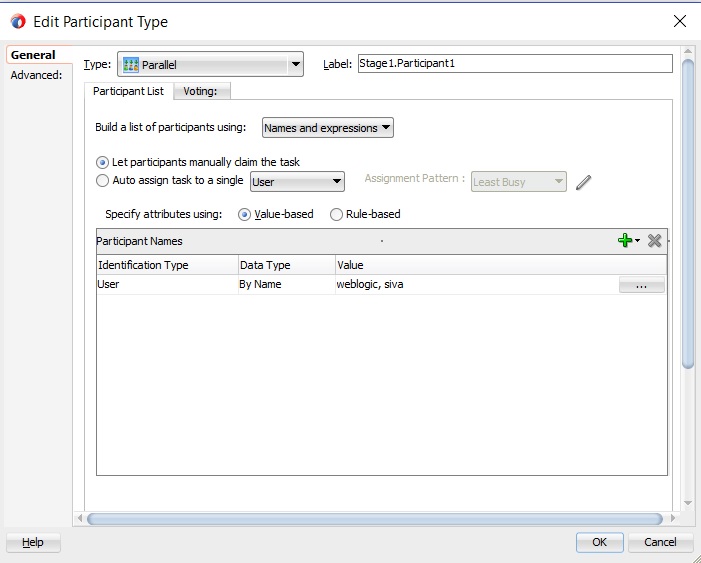Click the Label text field

click(515, 64)
